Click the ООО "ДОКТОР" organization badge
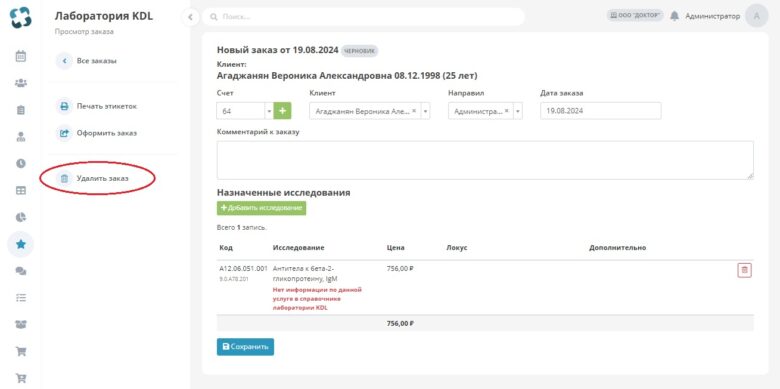Image resolution: width=780 pixels, height=389 pixels. pyautogui.click(x=635, y=15)
